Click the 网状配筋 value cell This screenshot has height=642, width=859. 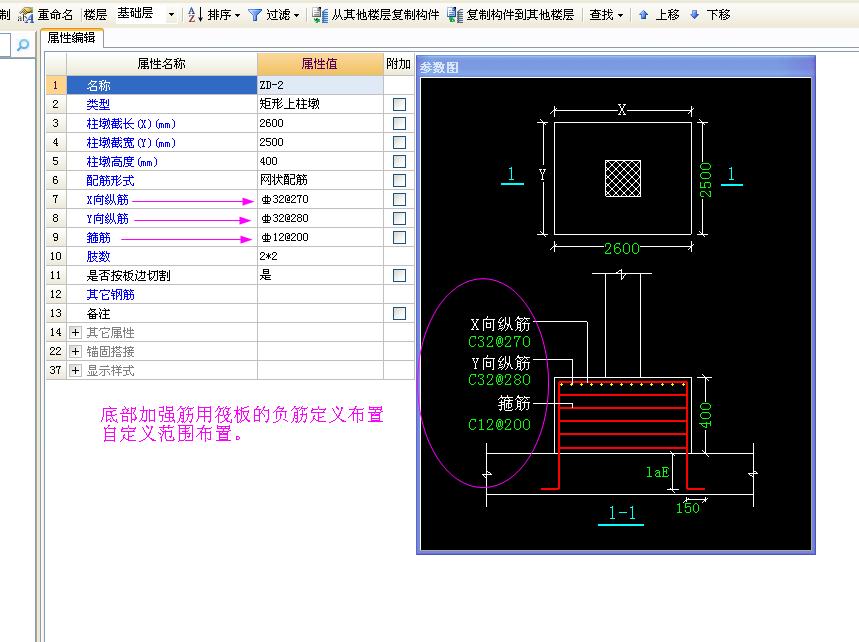pyautogui.click(x=320, y=180)
